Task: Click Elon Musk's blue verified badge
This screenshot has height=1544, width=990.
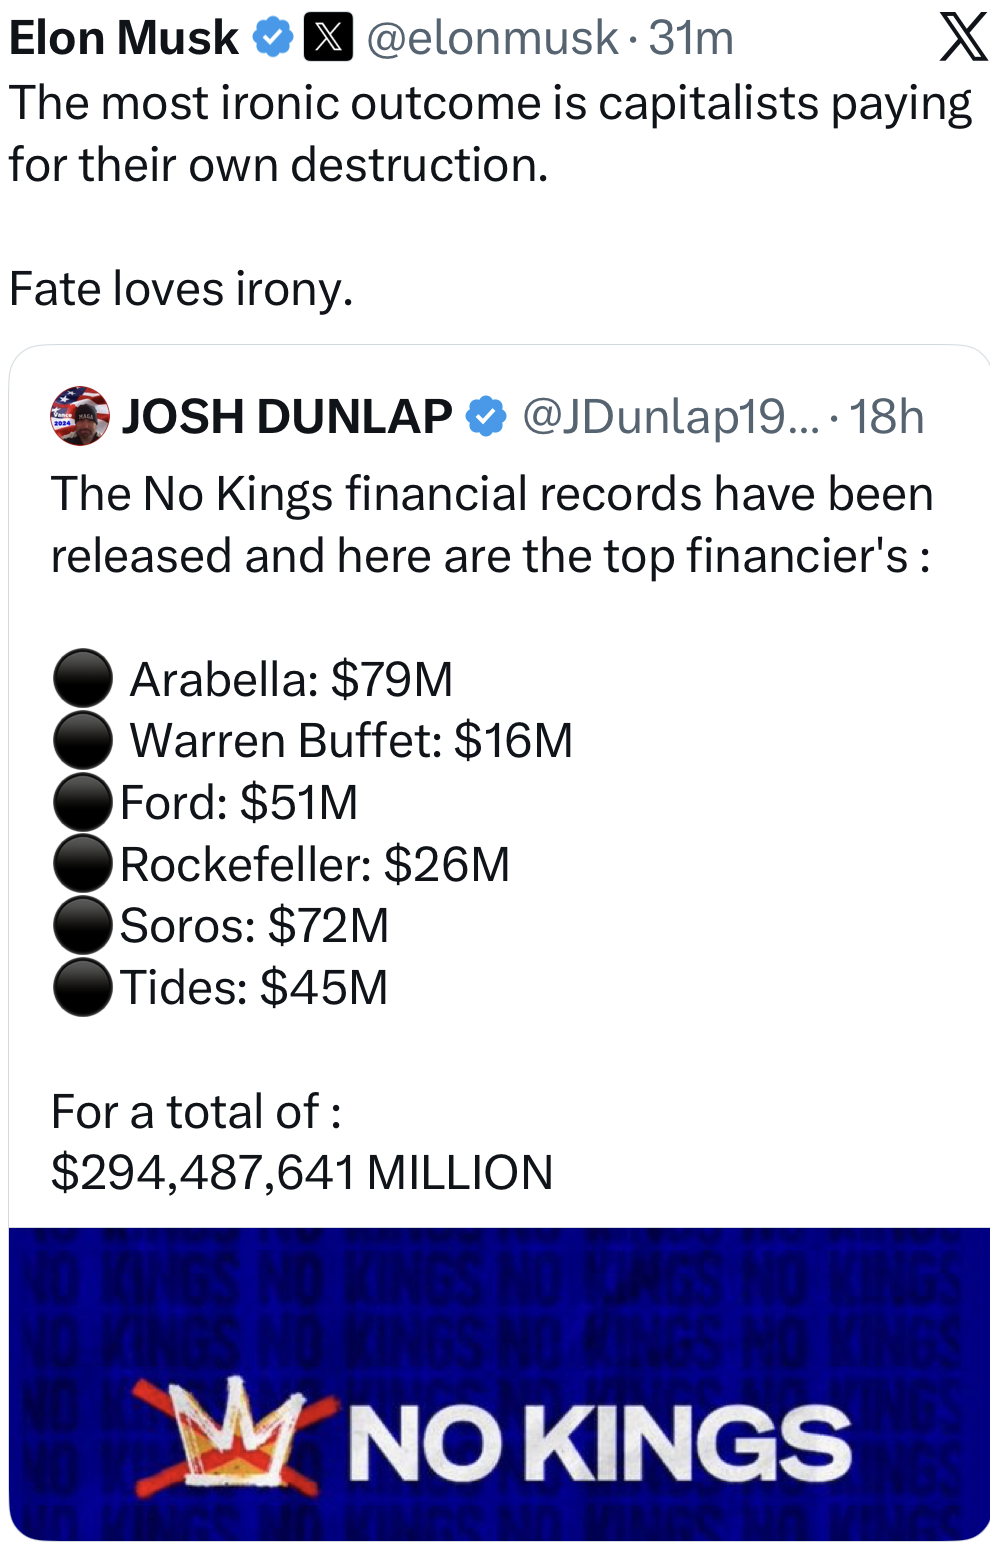Action: click(x=272, y=38)
